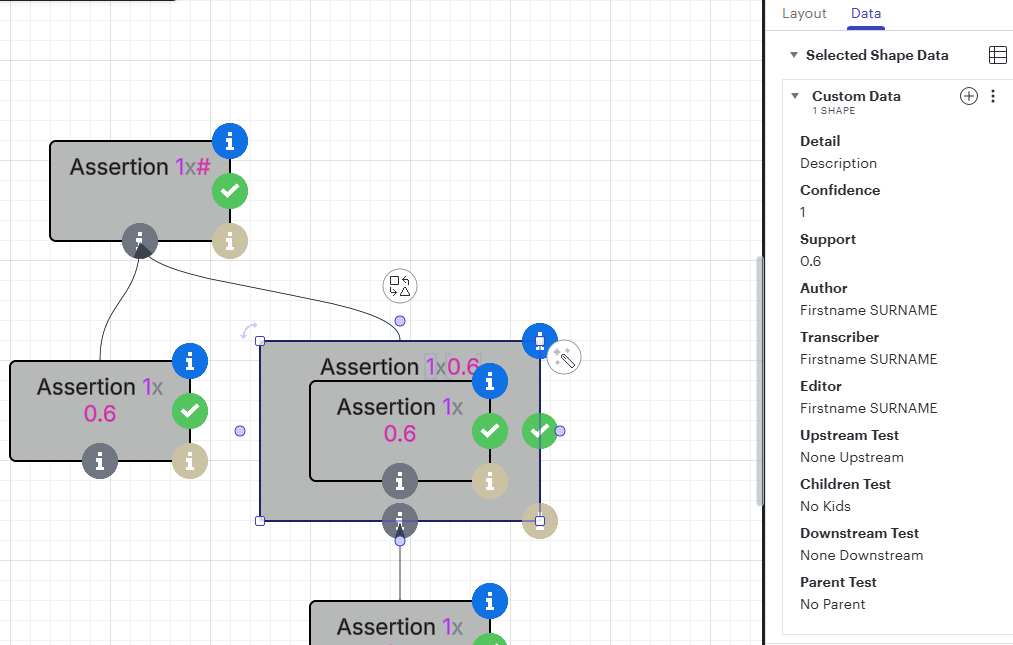Open Custom Data more options menu
Image resolution: width=1013 pixels, height=645 pixels.
coord(993,96)
